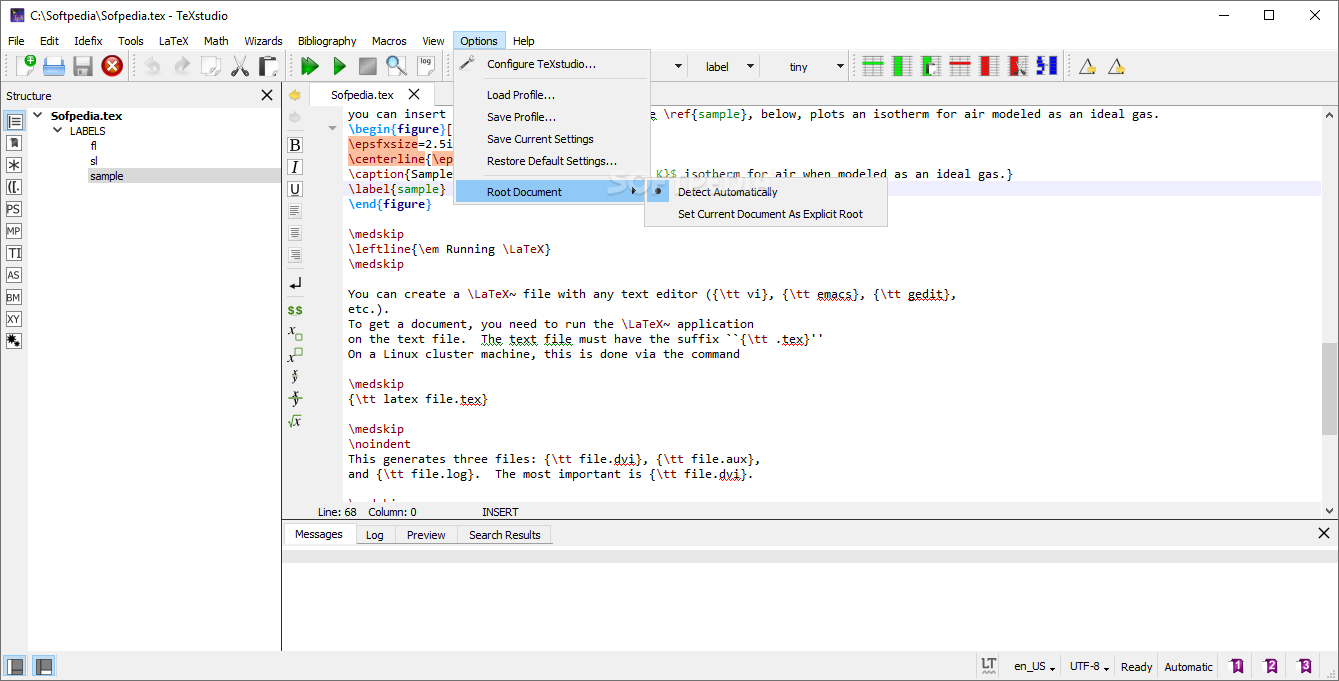Open PS symbols panel in the sidebar
The width and height of the screenshot is (1339, 681).
click(x=14, y=209)
